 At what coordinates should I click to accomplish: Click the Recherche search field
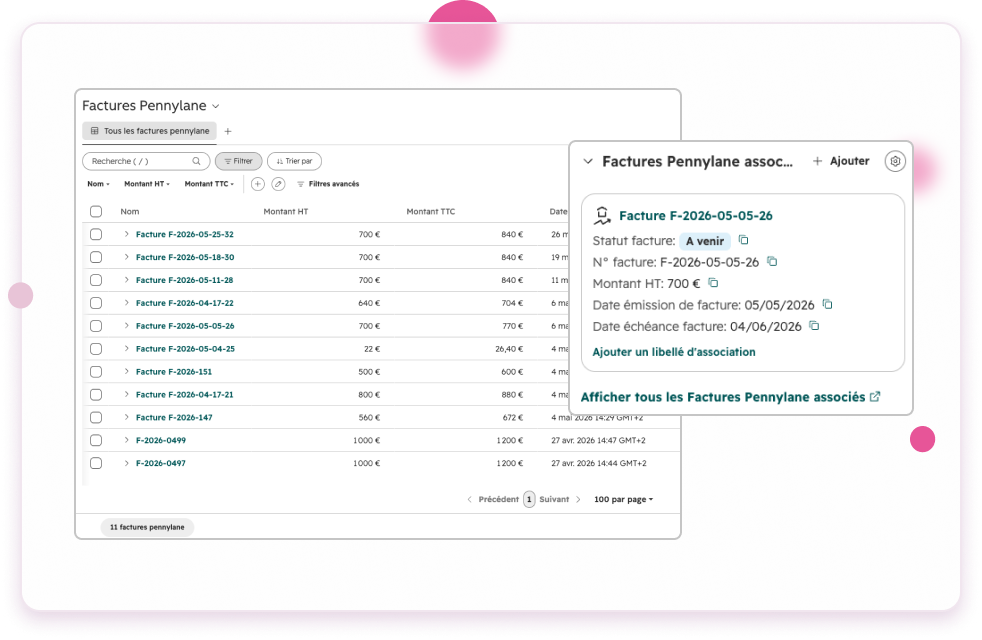146,161
